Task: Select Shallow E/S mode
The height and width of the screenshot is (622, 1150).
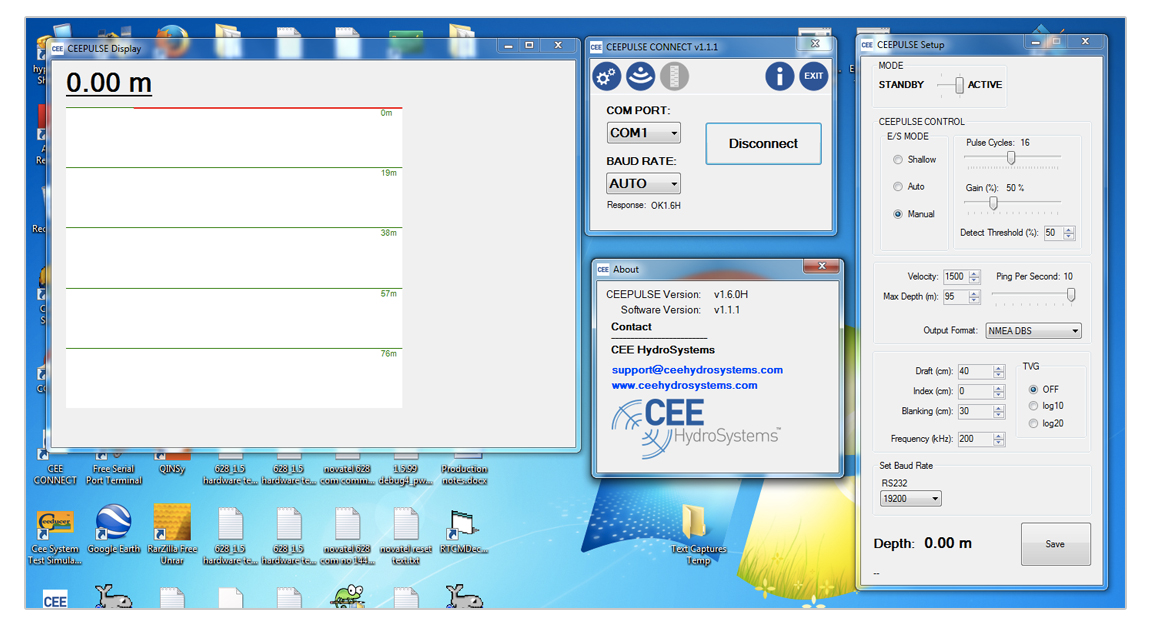Action: 898,159
